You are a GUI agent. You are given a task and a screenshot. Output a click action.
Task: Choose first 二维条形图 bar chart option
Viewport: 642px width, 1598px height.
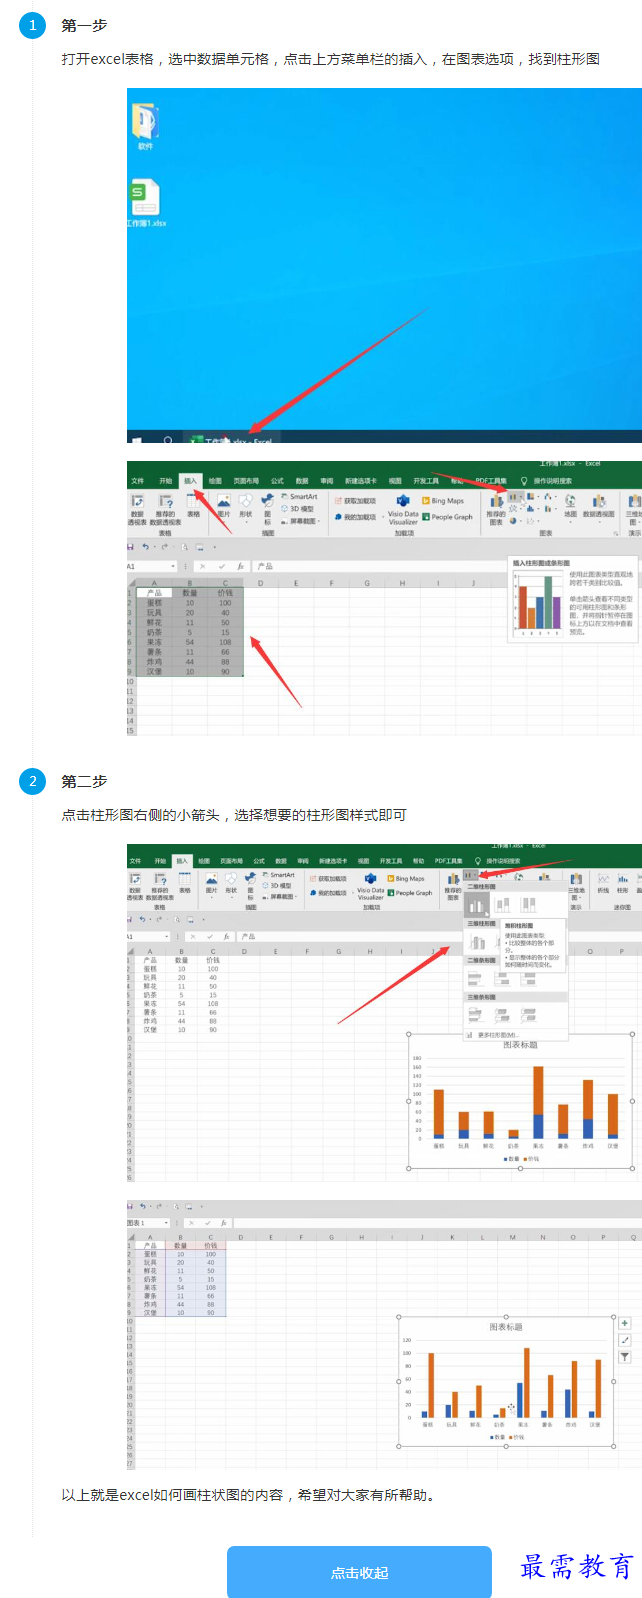click(x=476, y=978)
